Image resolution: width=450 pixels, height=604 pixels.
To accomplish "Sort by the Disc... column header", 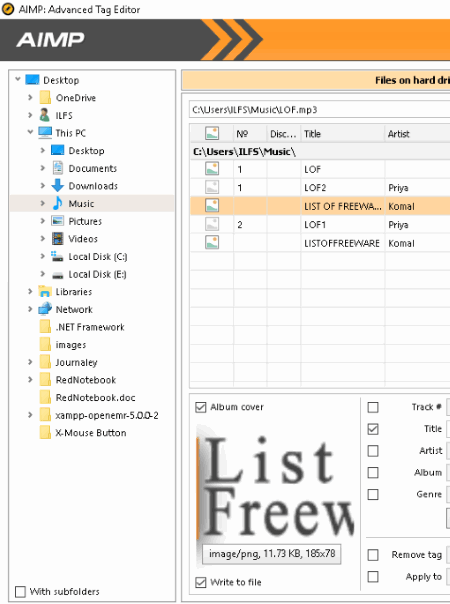I will 284,134.
